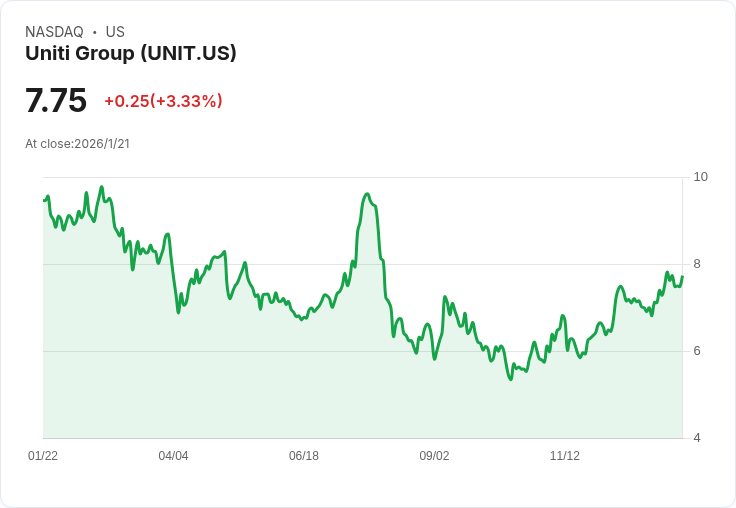The width and height of the screenshot is (736, 508).
Task: Click the price line's starting point at 01/22
Action: pos(44,200)
